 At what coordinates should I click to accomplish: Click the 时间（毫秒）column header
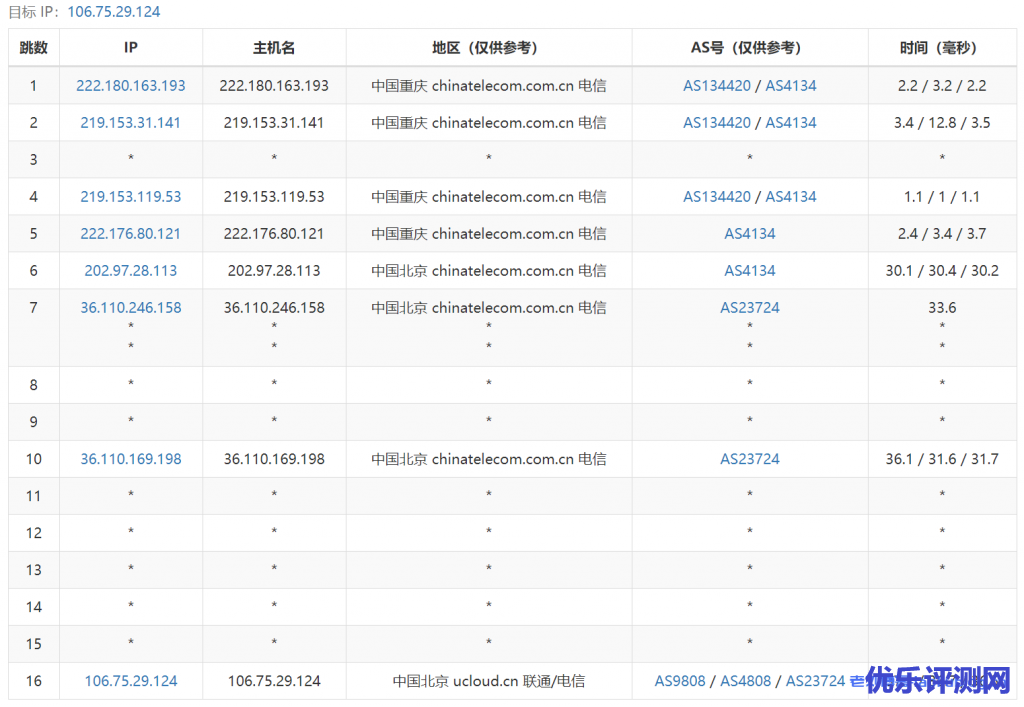pos(942,48)
